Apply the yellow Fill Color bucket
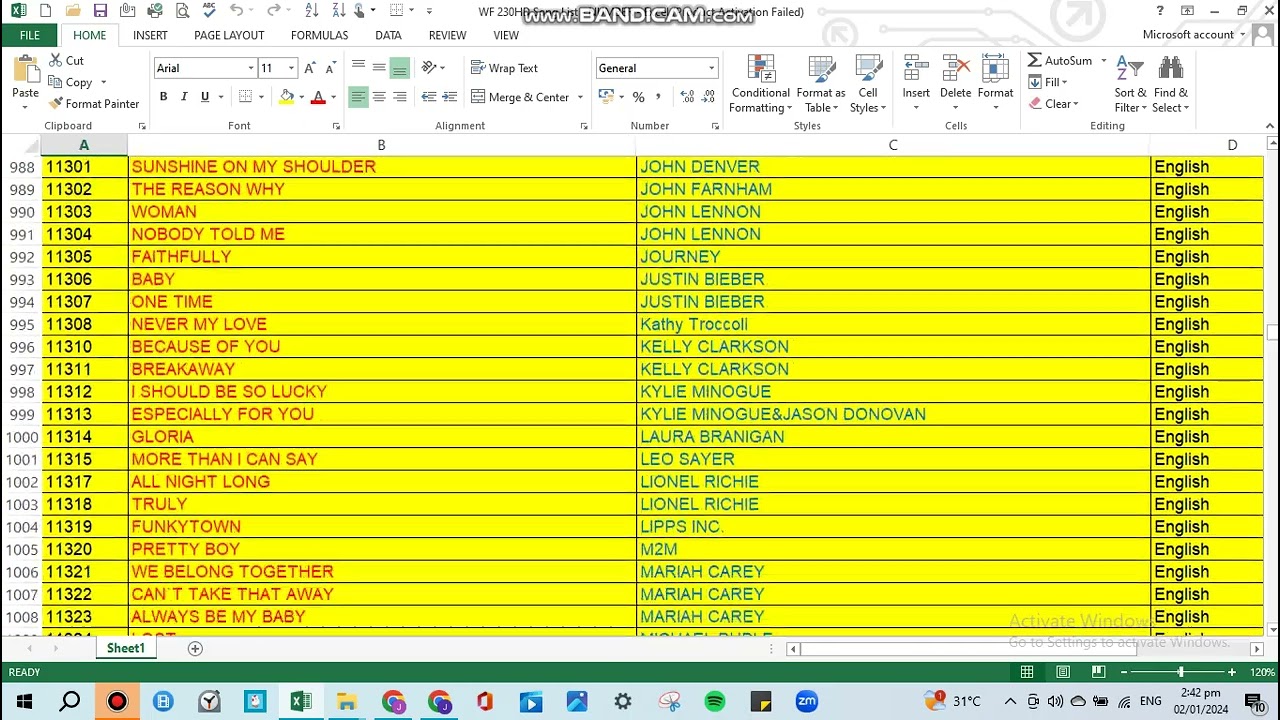The image size is (1280, 720). (287, 97)
